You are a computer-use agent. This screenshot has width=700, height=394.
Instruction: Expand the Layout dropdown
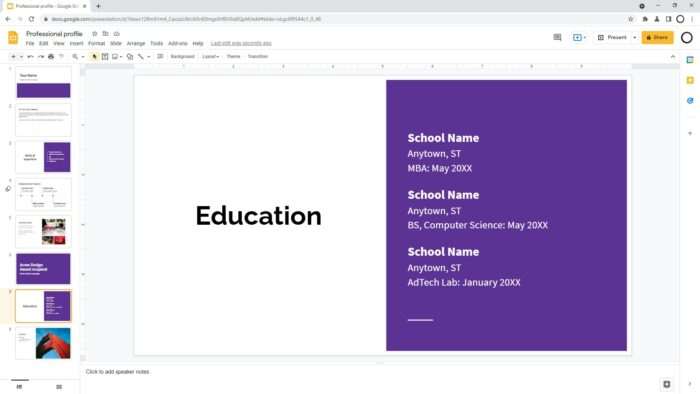pos(210,57)
